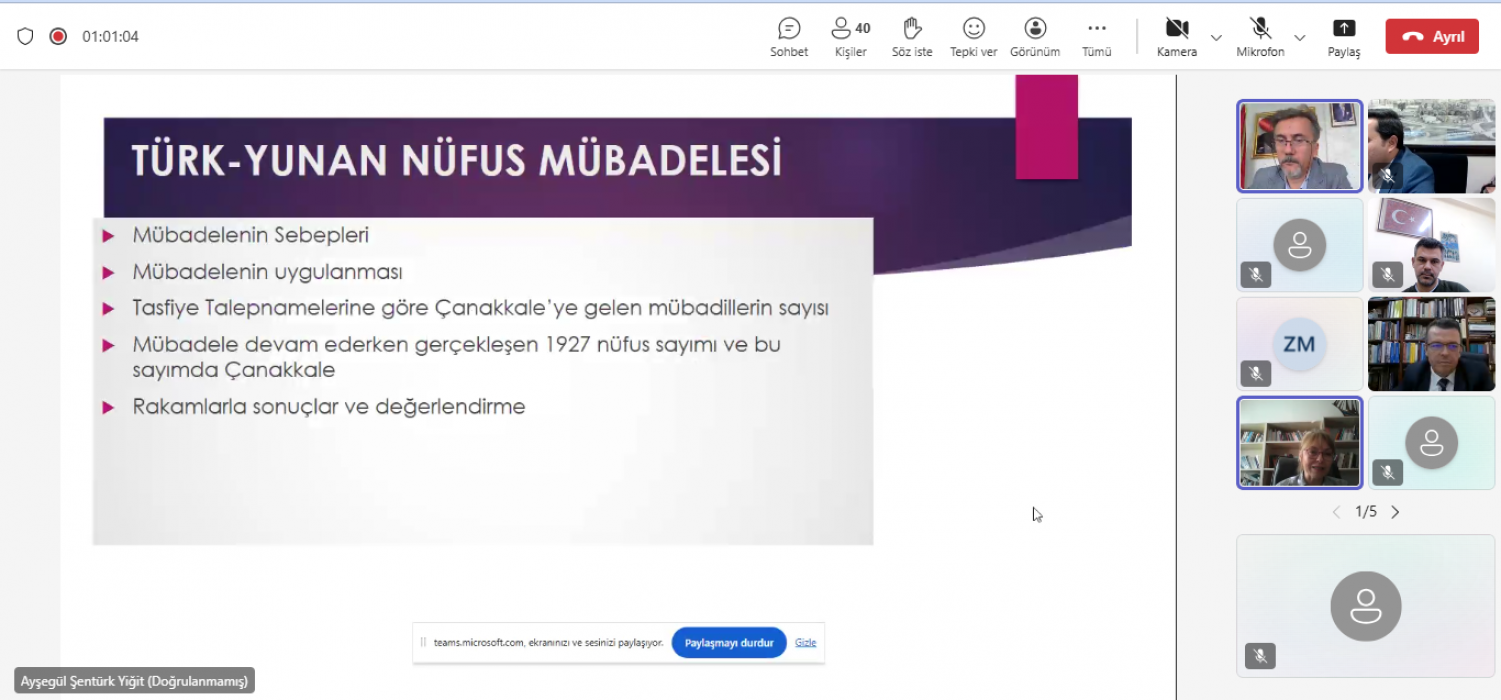Show the Kişiler participants list

(851, 37)
